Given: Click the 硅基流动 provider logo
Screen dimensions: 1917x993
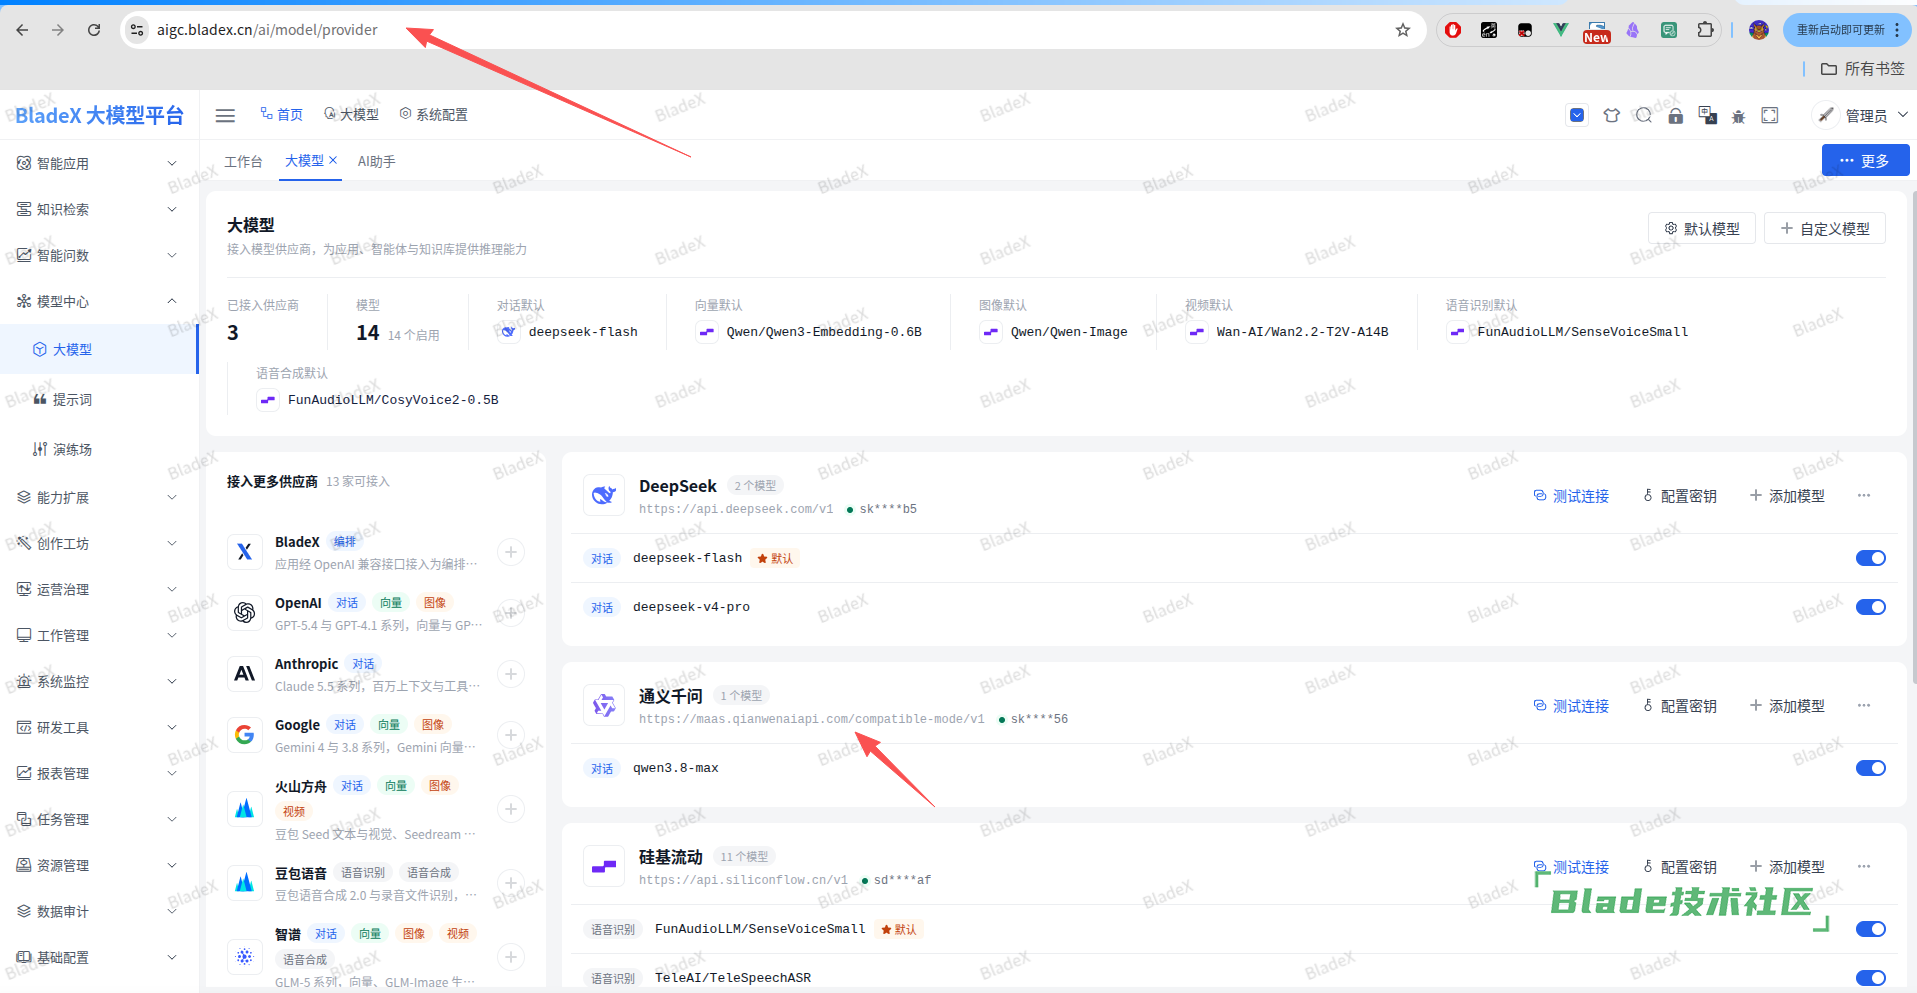Looking at the screenshot, I should (604, 866).
